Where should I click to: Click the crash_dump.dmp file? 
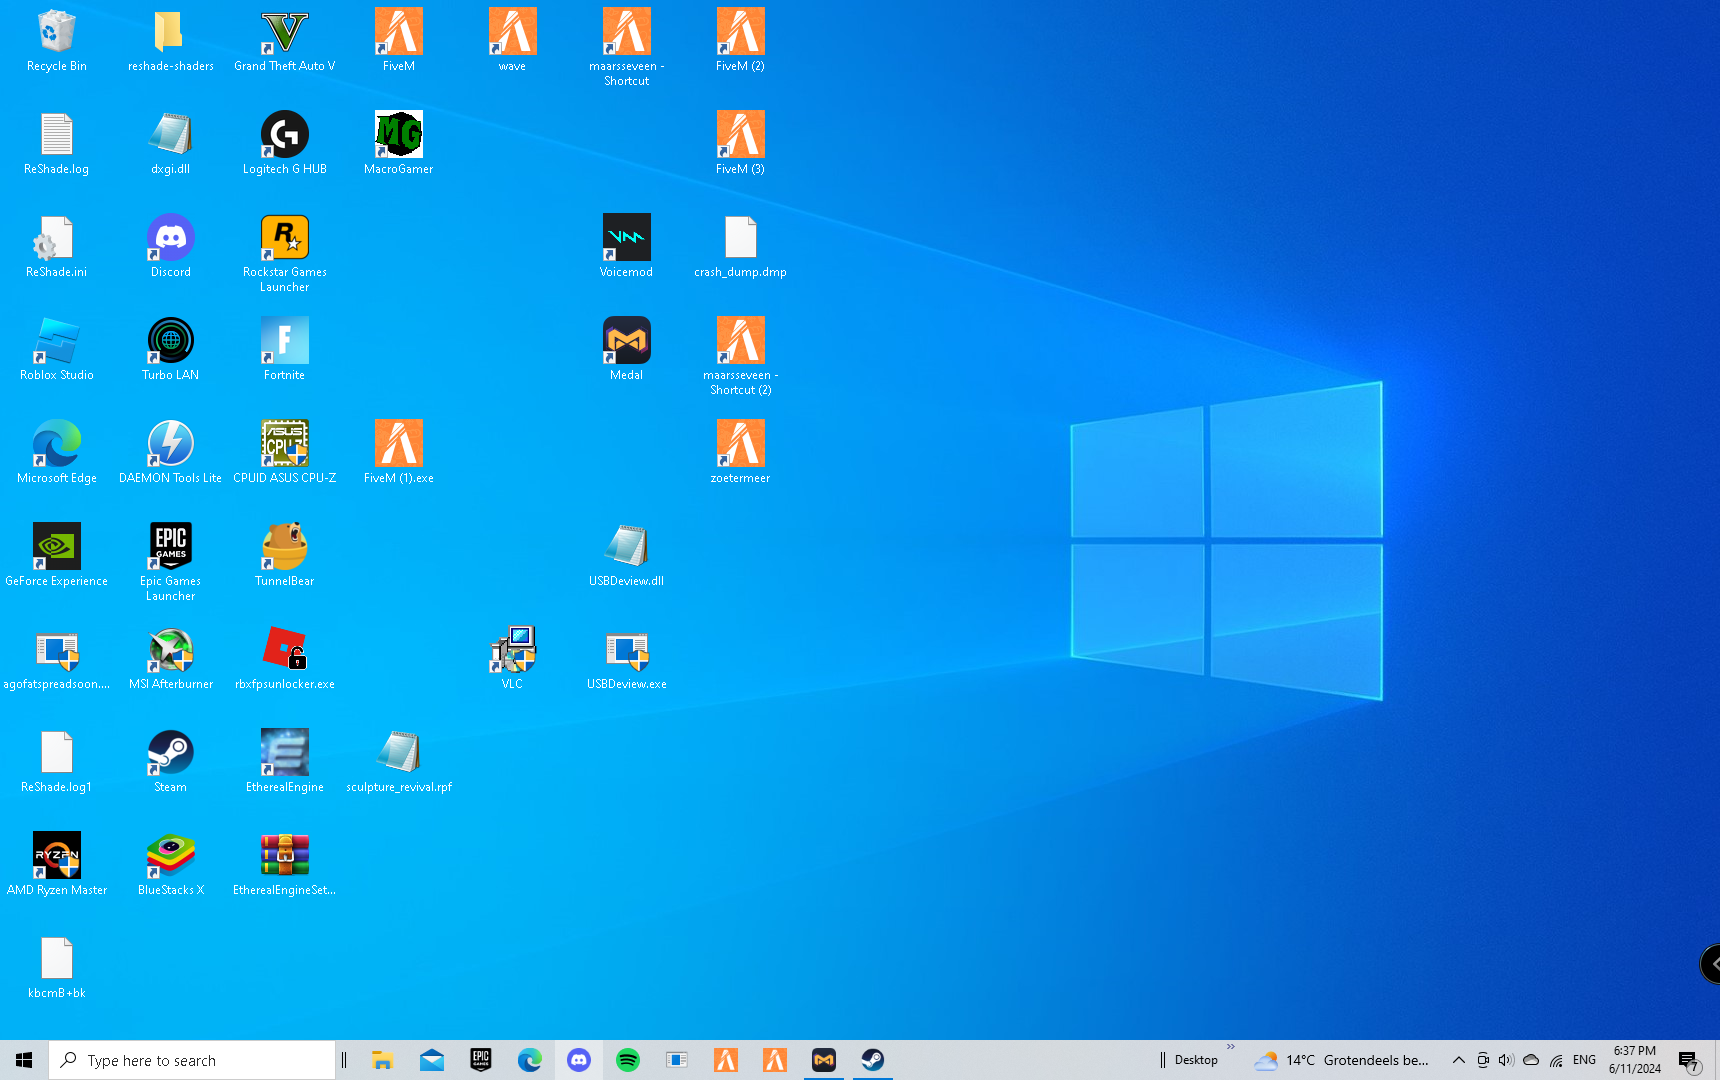point(740,239)
